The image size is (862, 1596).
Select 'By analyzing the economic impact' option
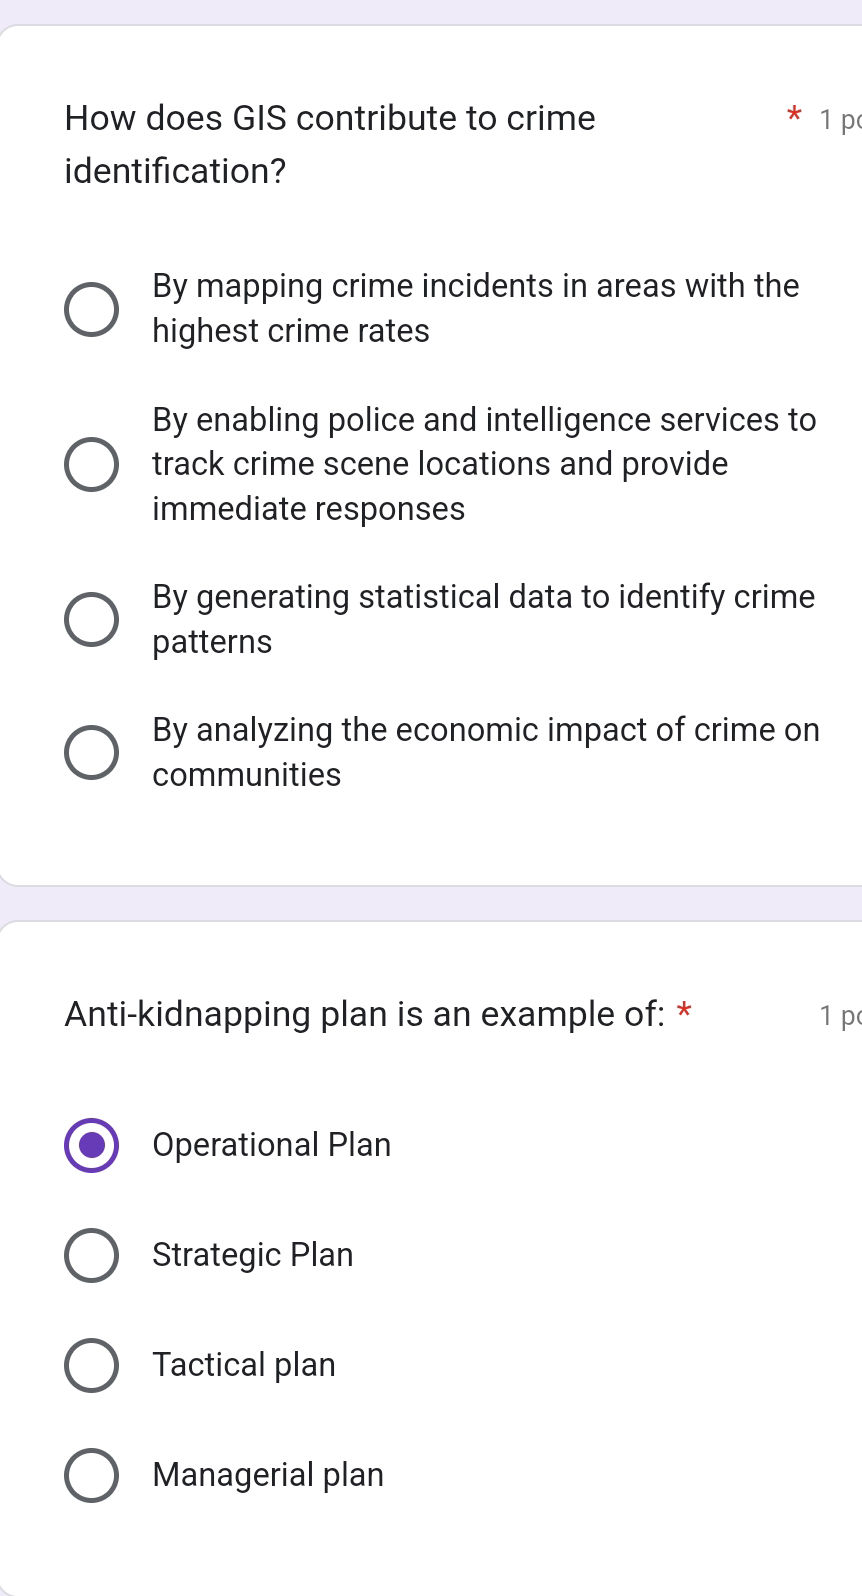91,752
